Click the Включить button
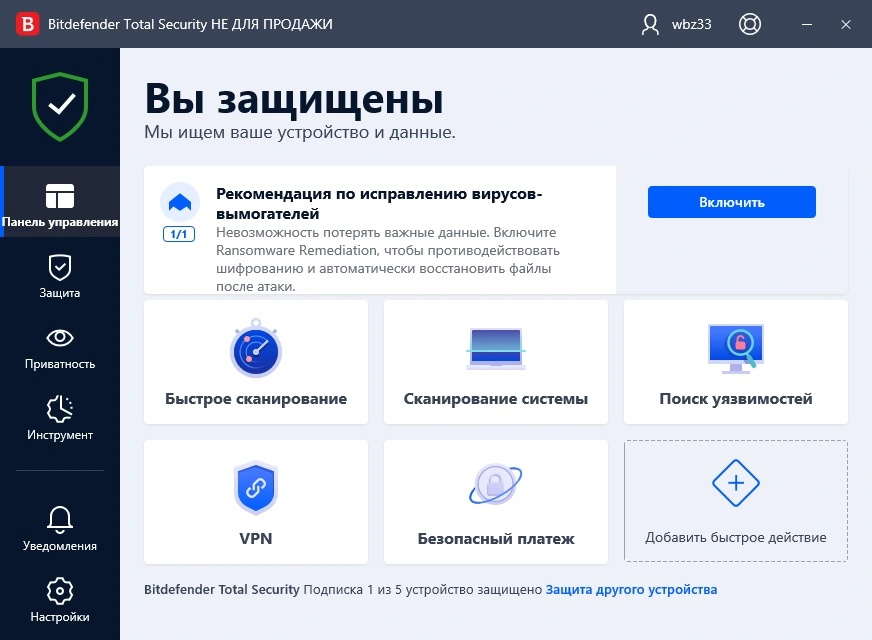This screenshot has height=640, width=872. click(x=731, y=202)
